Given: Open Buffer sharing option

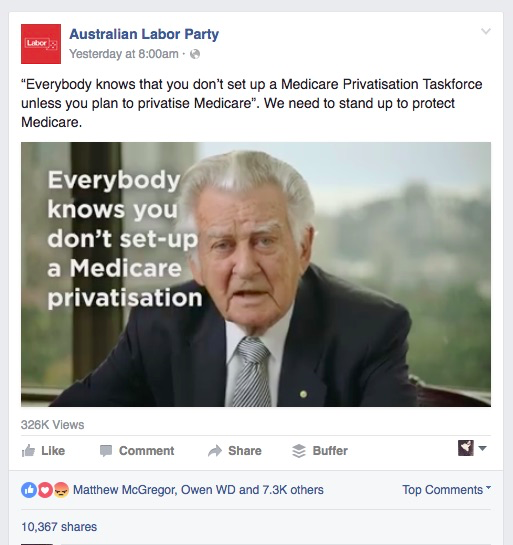Looking at the screenshot, I should click(330, 451).
